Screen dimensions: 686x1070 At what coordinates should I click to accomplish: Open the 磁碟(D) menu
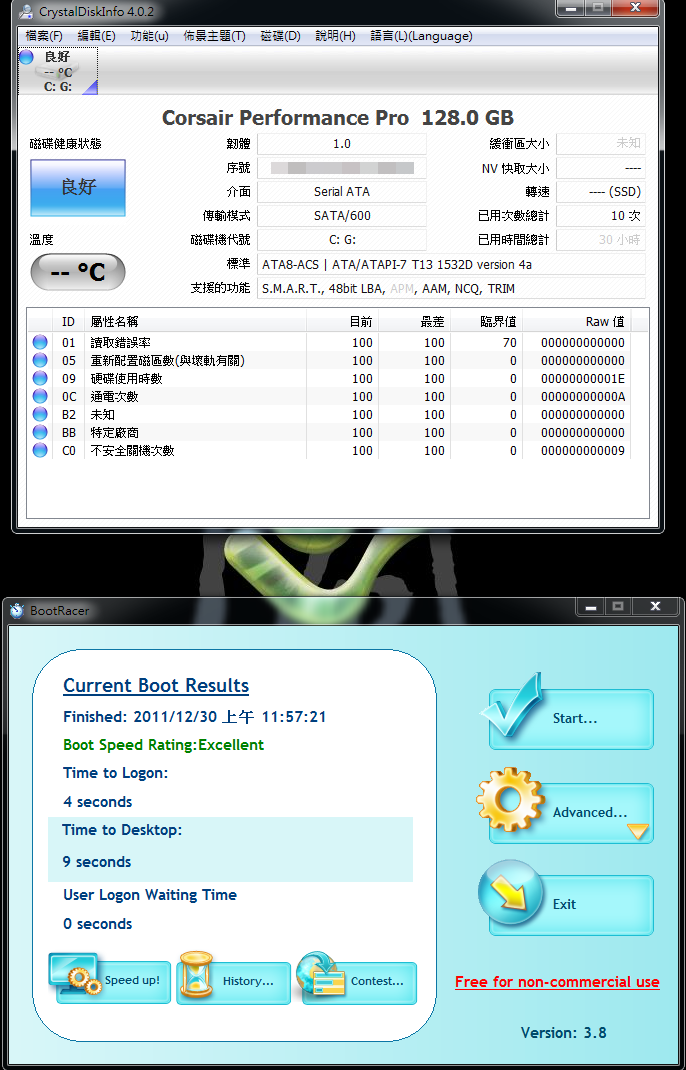[x=281, y=36]
